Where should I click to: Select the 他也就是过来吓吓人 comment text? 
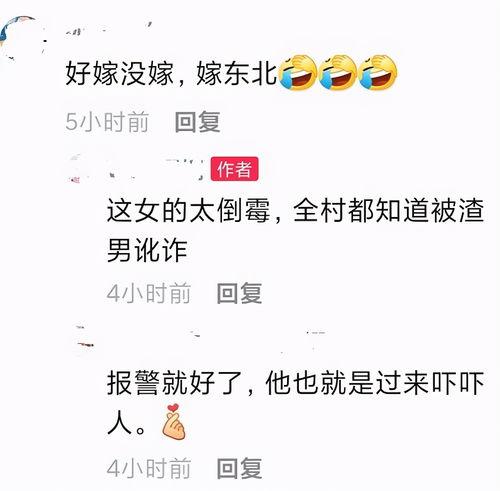pyautogui.click(x=295, y=403)
